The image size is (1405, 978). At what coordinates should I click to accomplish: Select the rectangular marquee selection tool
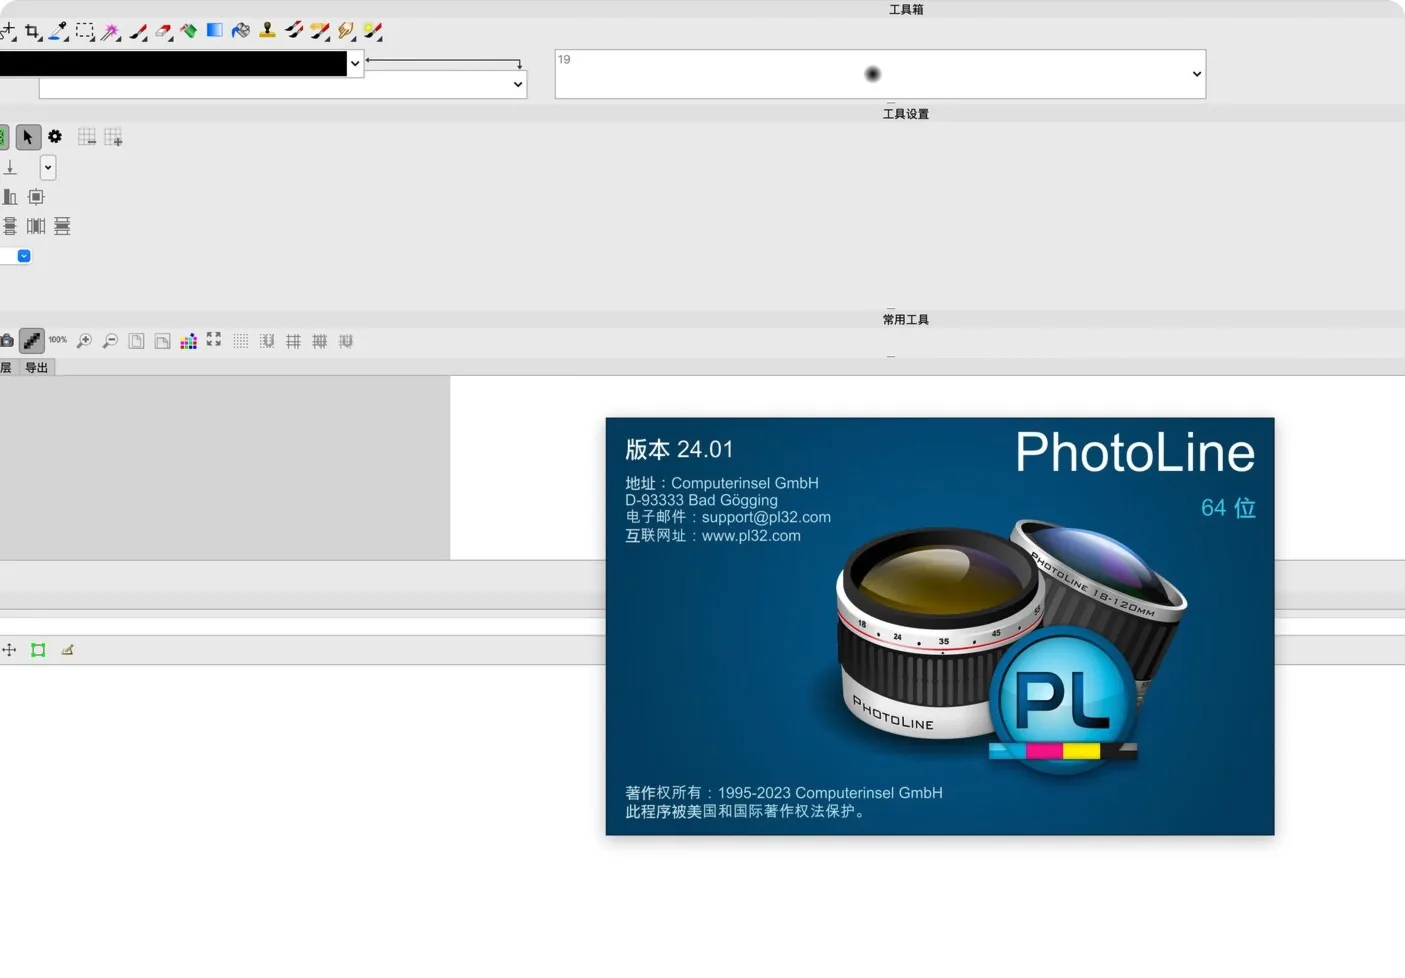click(x=85, y=31)
